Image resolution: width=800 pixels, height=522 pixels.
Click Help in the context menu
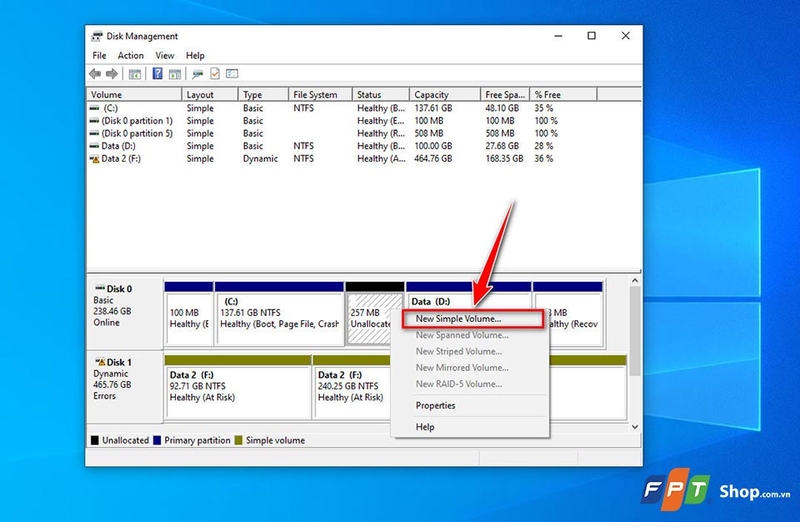[x=425, y=427]
